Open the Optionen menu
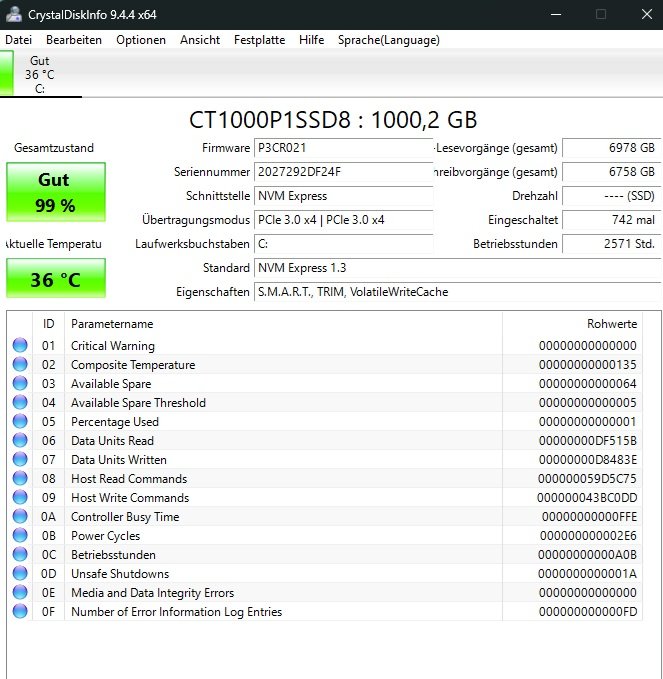Image resolution: width=663 pixels, height=679 pixels. point(141,40)
